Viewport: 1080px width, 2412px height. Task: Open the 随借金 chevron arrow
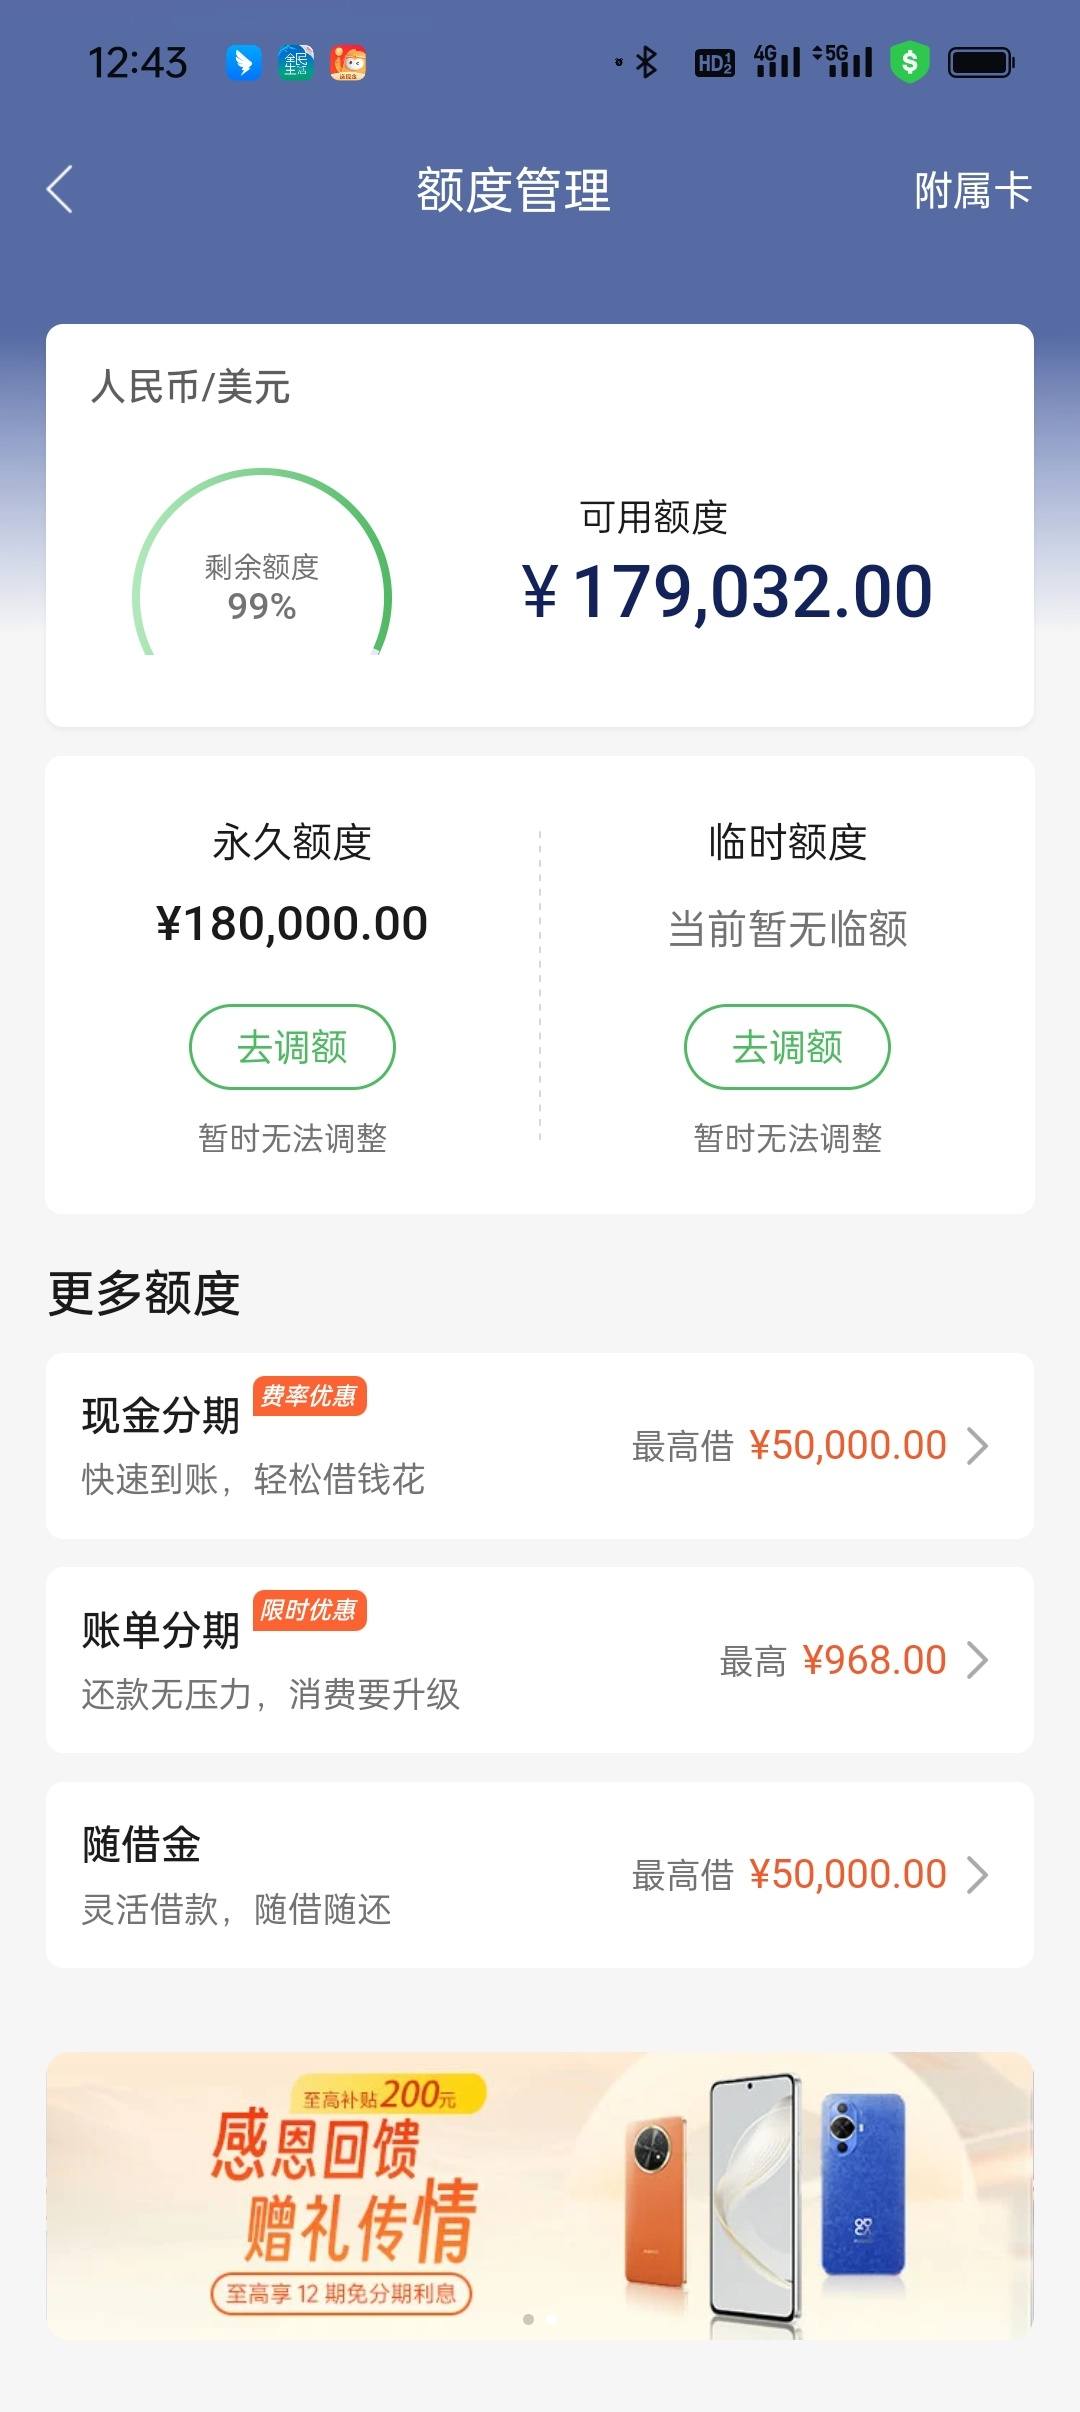(977, 1875)
